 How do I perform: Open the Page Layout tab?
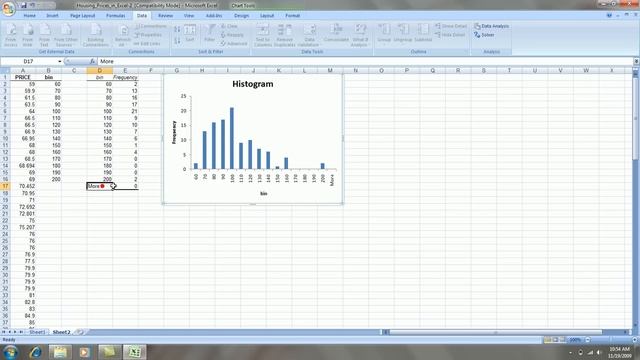click(82, 16)
